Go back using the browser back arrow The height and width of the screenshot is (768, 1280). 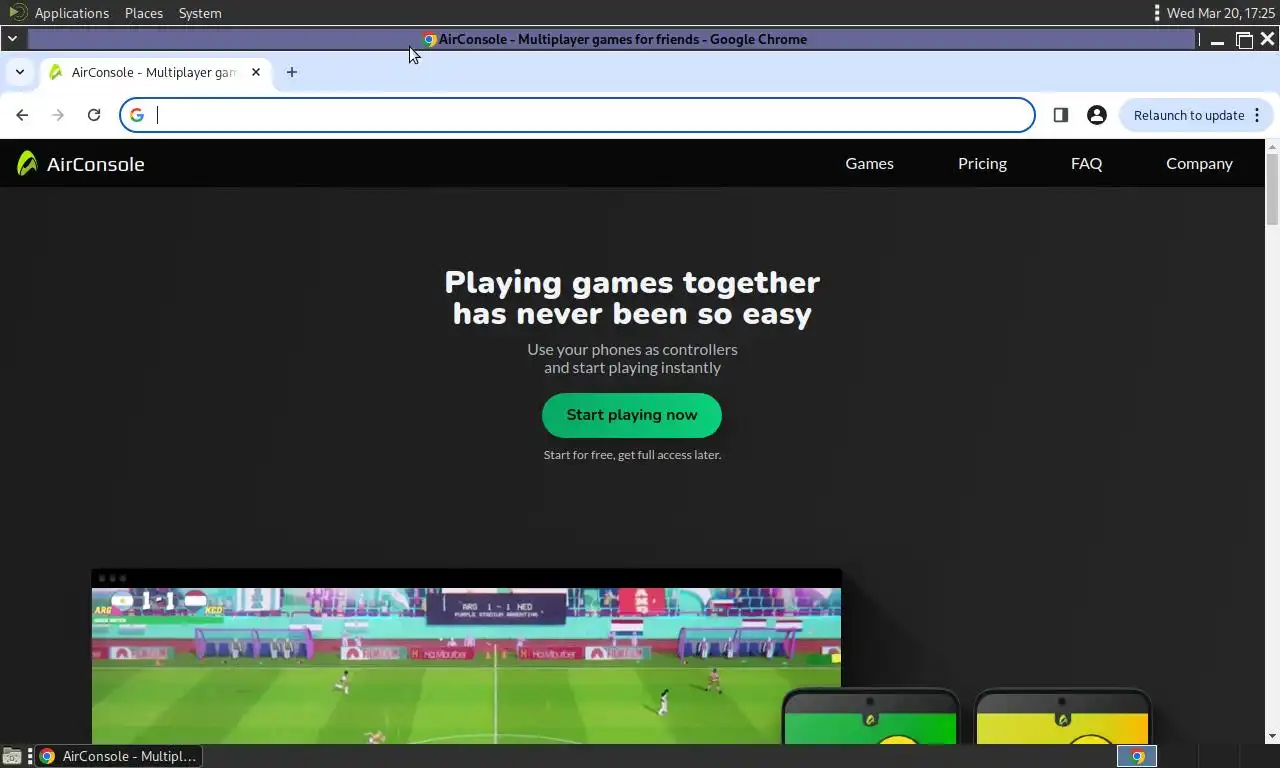tap(22, 115)
